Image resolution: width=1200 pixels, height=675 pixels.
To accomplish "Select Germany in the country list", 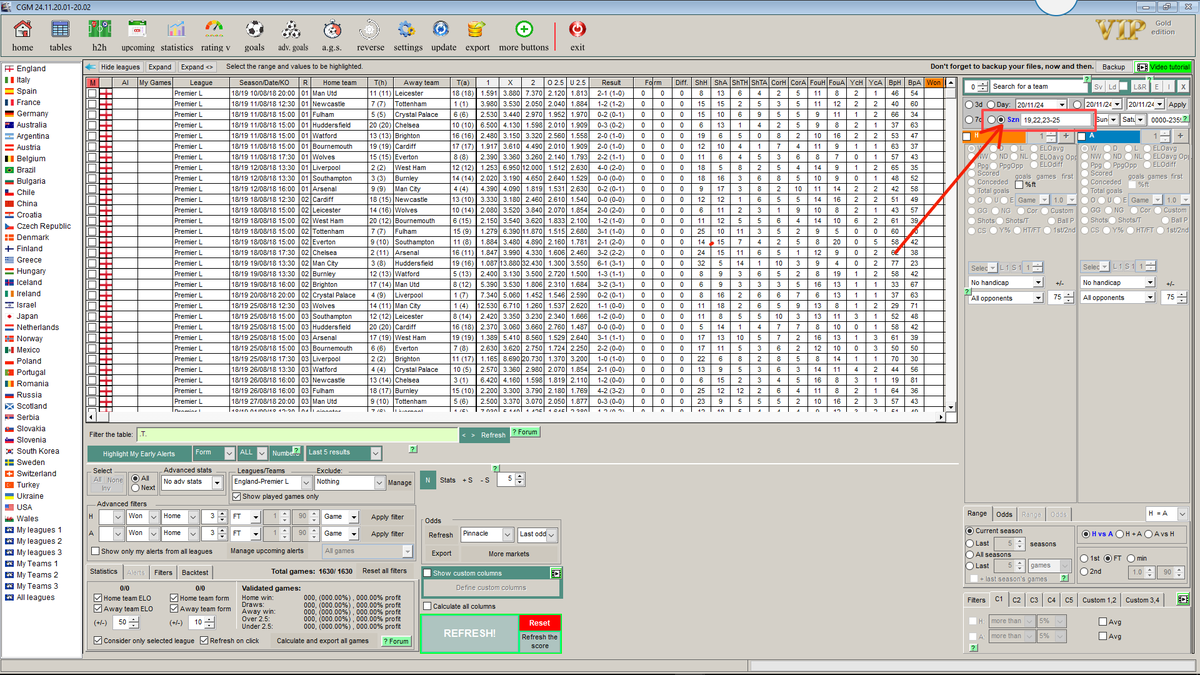I will 32,114.
